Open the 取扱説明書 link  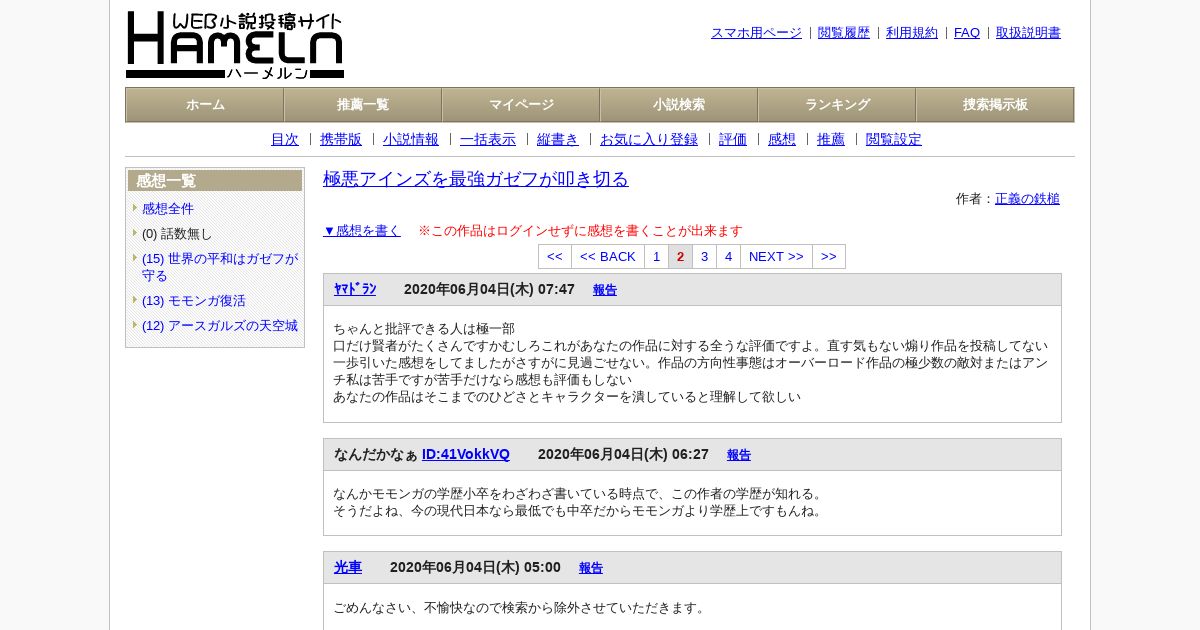point(1028,33)
